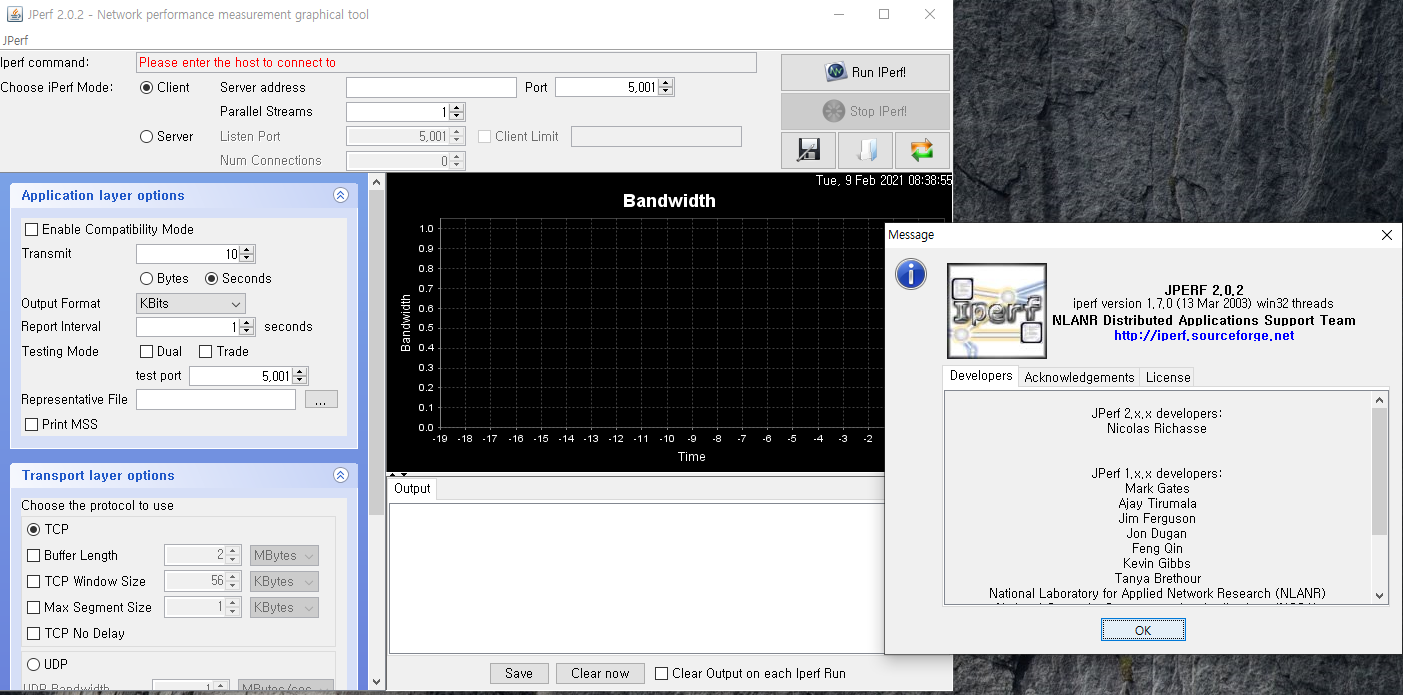Click the JPerf Java title bar icon
This screenshot has height=695, width=1403.
[14, 15]
